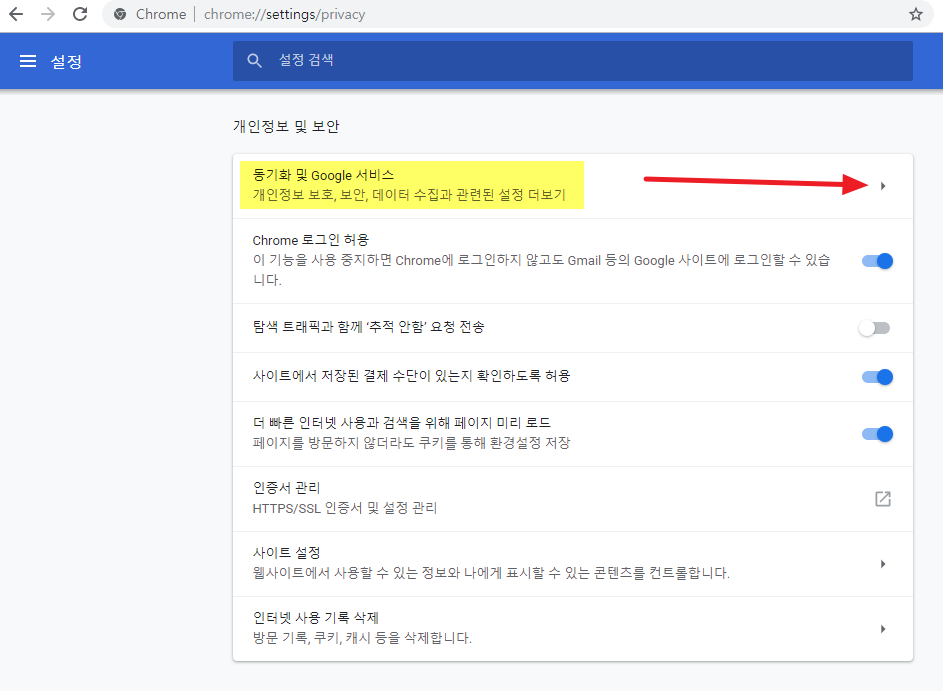Click the Chrome site info icon in the address bar
The height and width of the screenshot is (691, 943).
120,14
